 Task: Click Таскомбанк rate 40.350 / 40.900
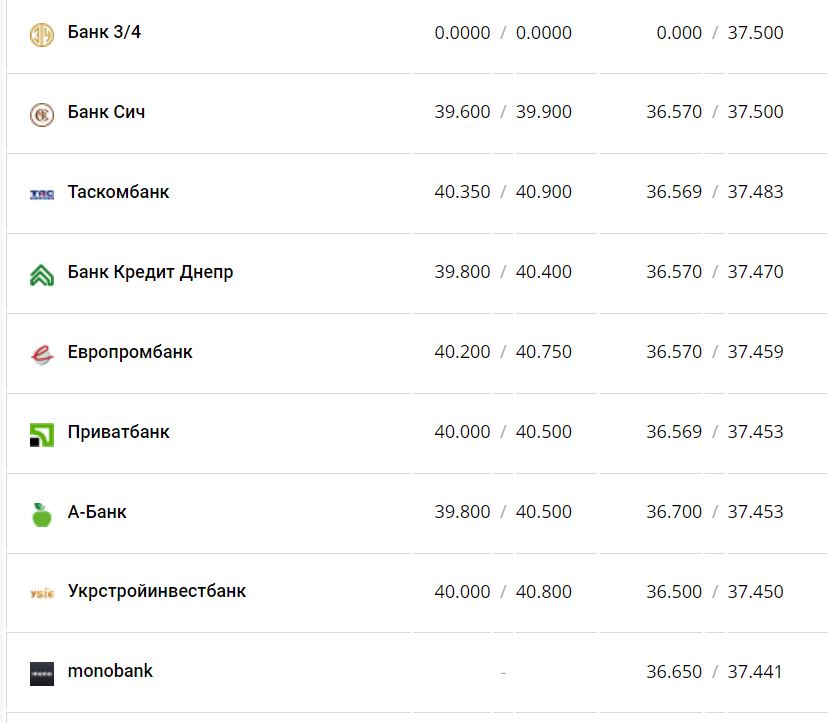503,192
